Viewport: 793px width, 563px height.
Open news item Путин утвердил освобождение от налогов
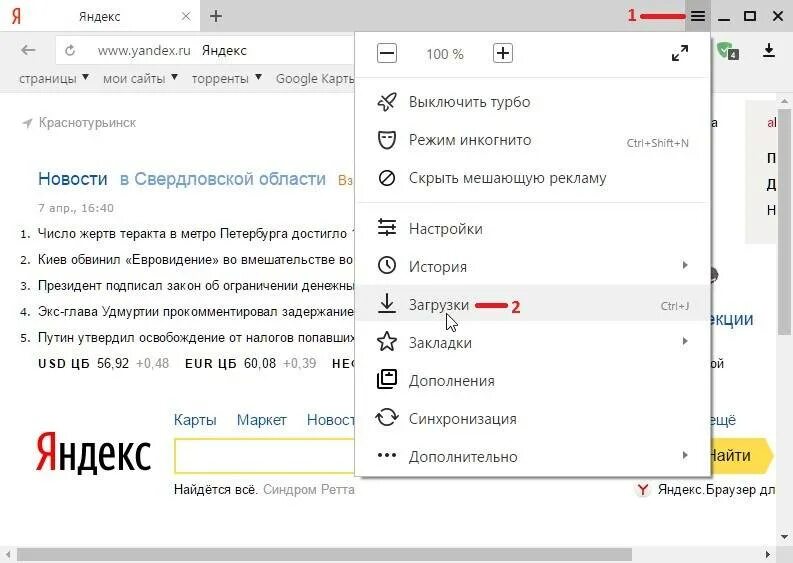(195, 337)
